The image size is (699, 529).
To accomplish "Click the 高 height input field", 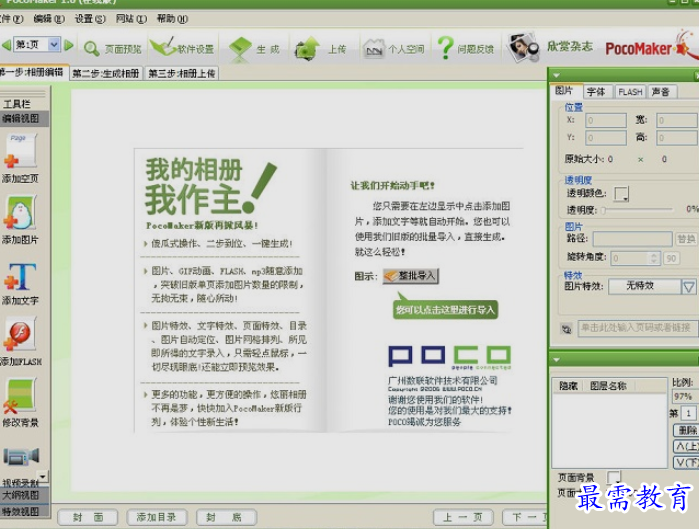I will click(x=677, y=138).
